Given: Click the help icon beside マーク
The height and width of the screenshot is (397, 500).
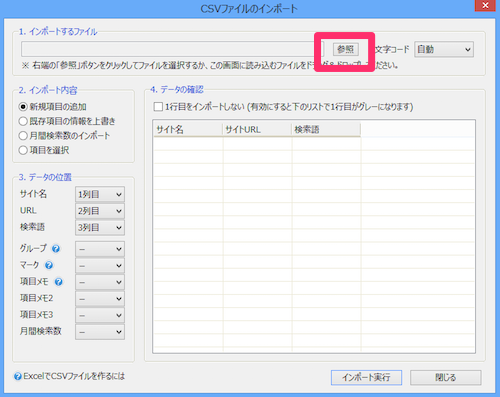Looking at the screenshot, I should (x=49, y=265).
